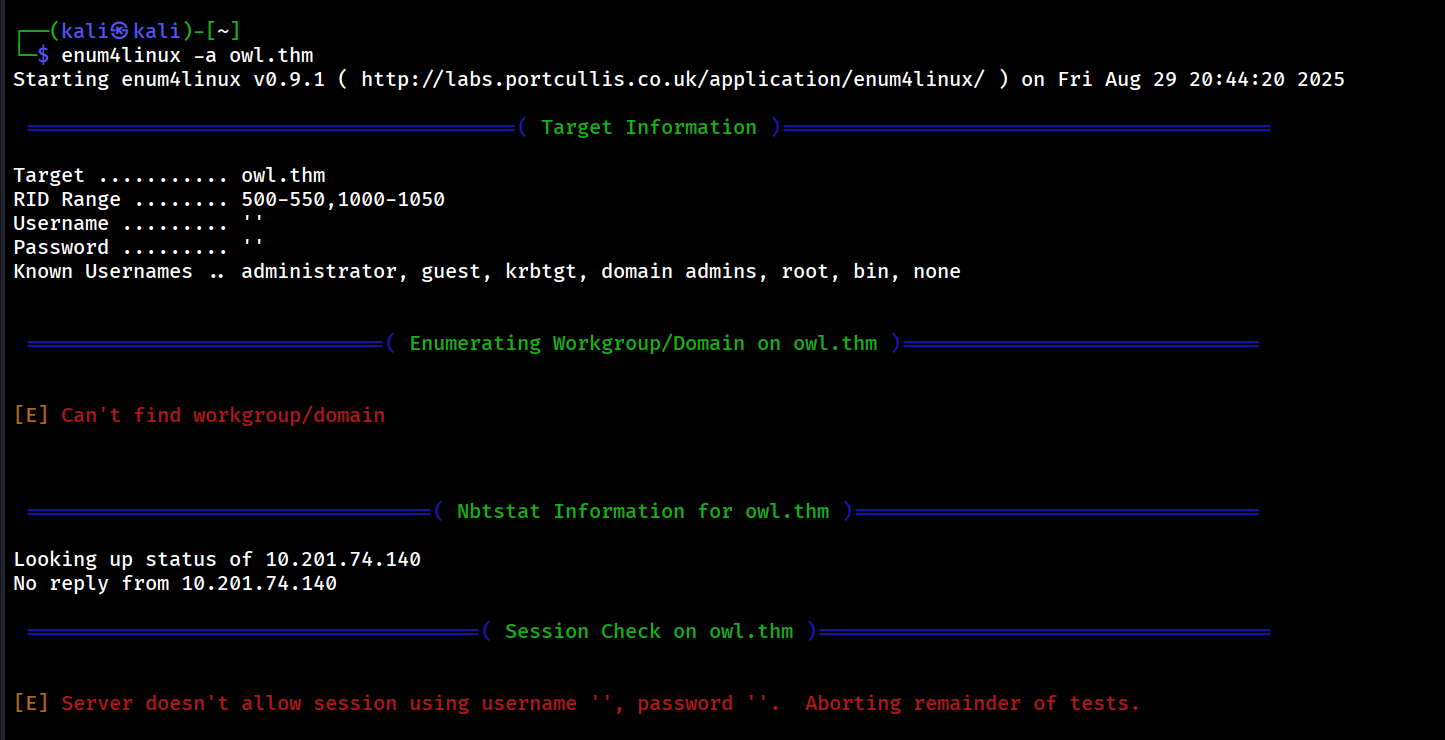Click the Nbtstat Information section header
The image size is (1445, 740).
click(x=643, y=511)
